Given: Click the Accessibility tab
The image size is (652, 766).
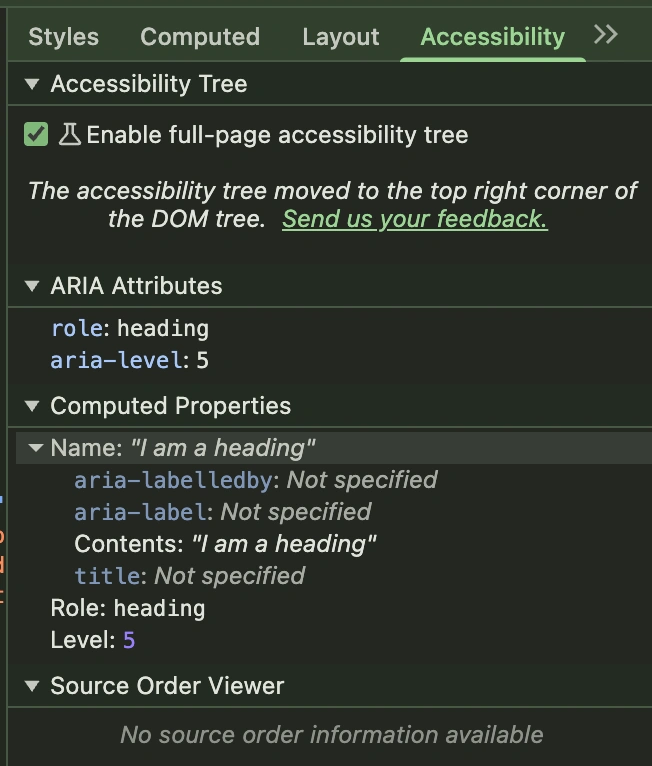Looking at the screenshot, I should [492, 37].
